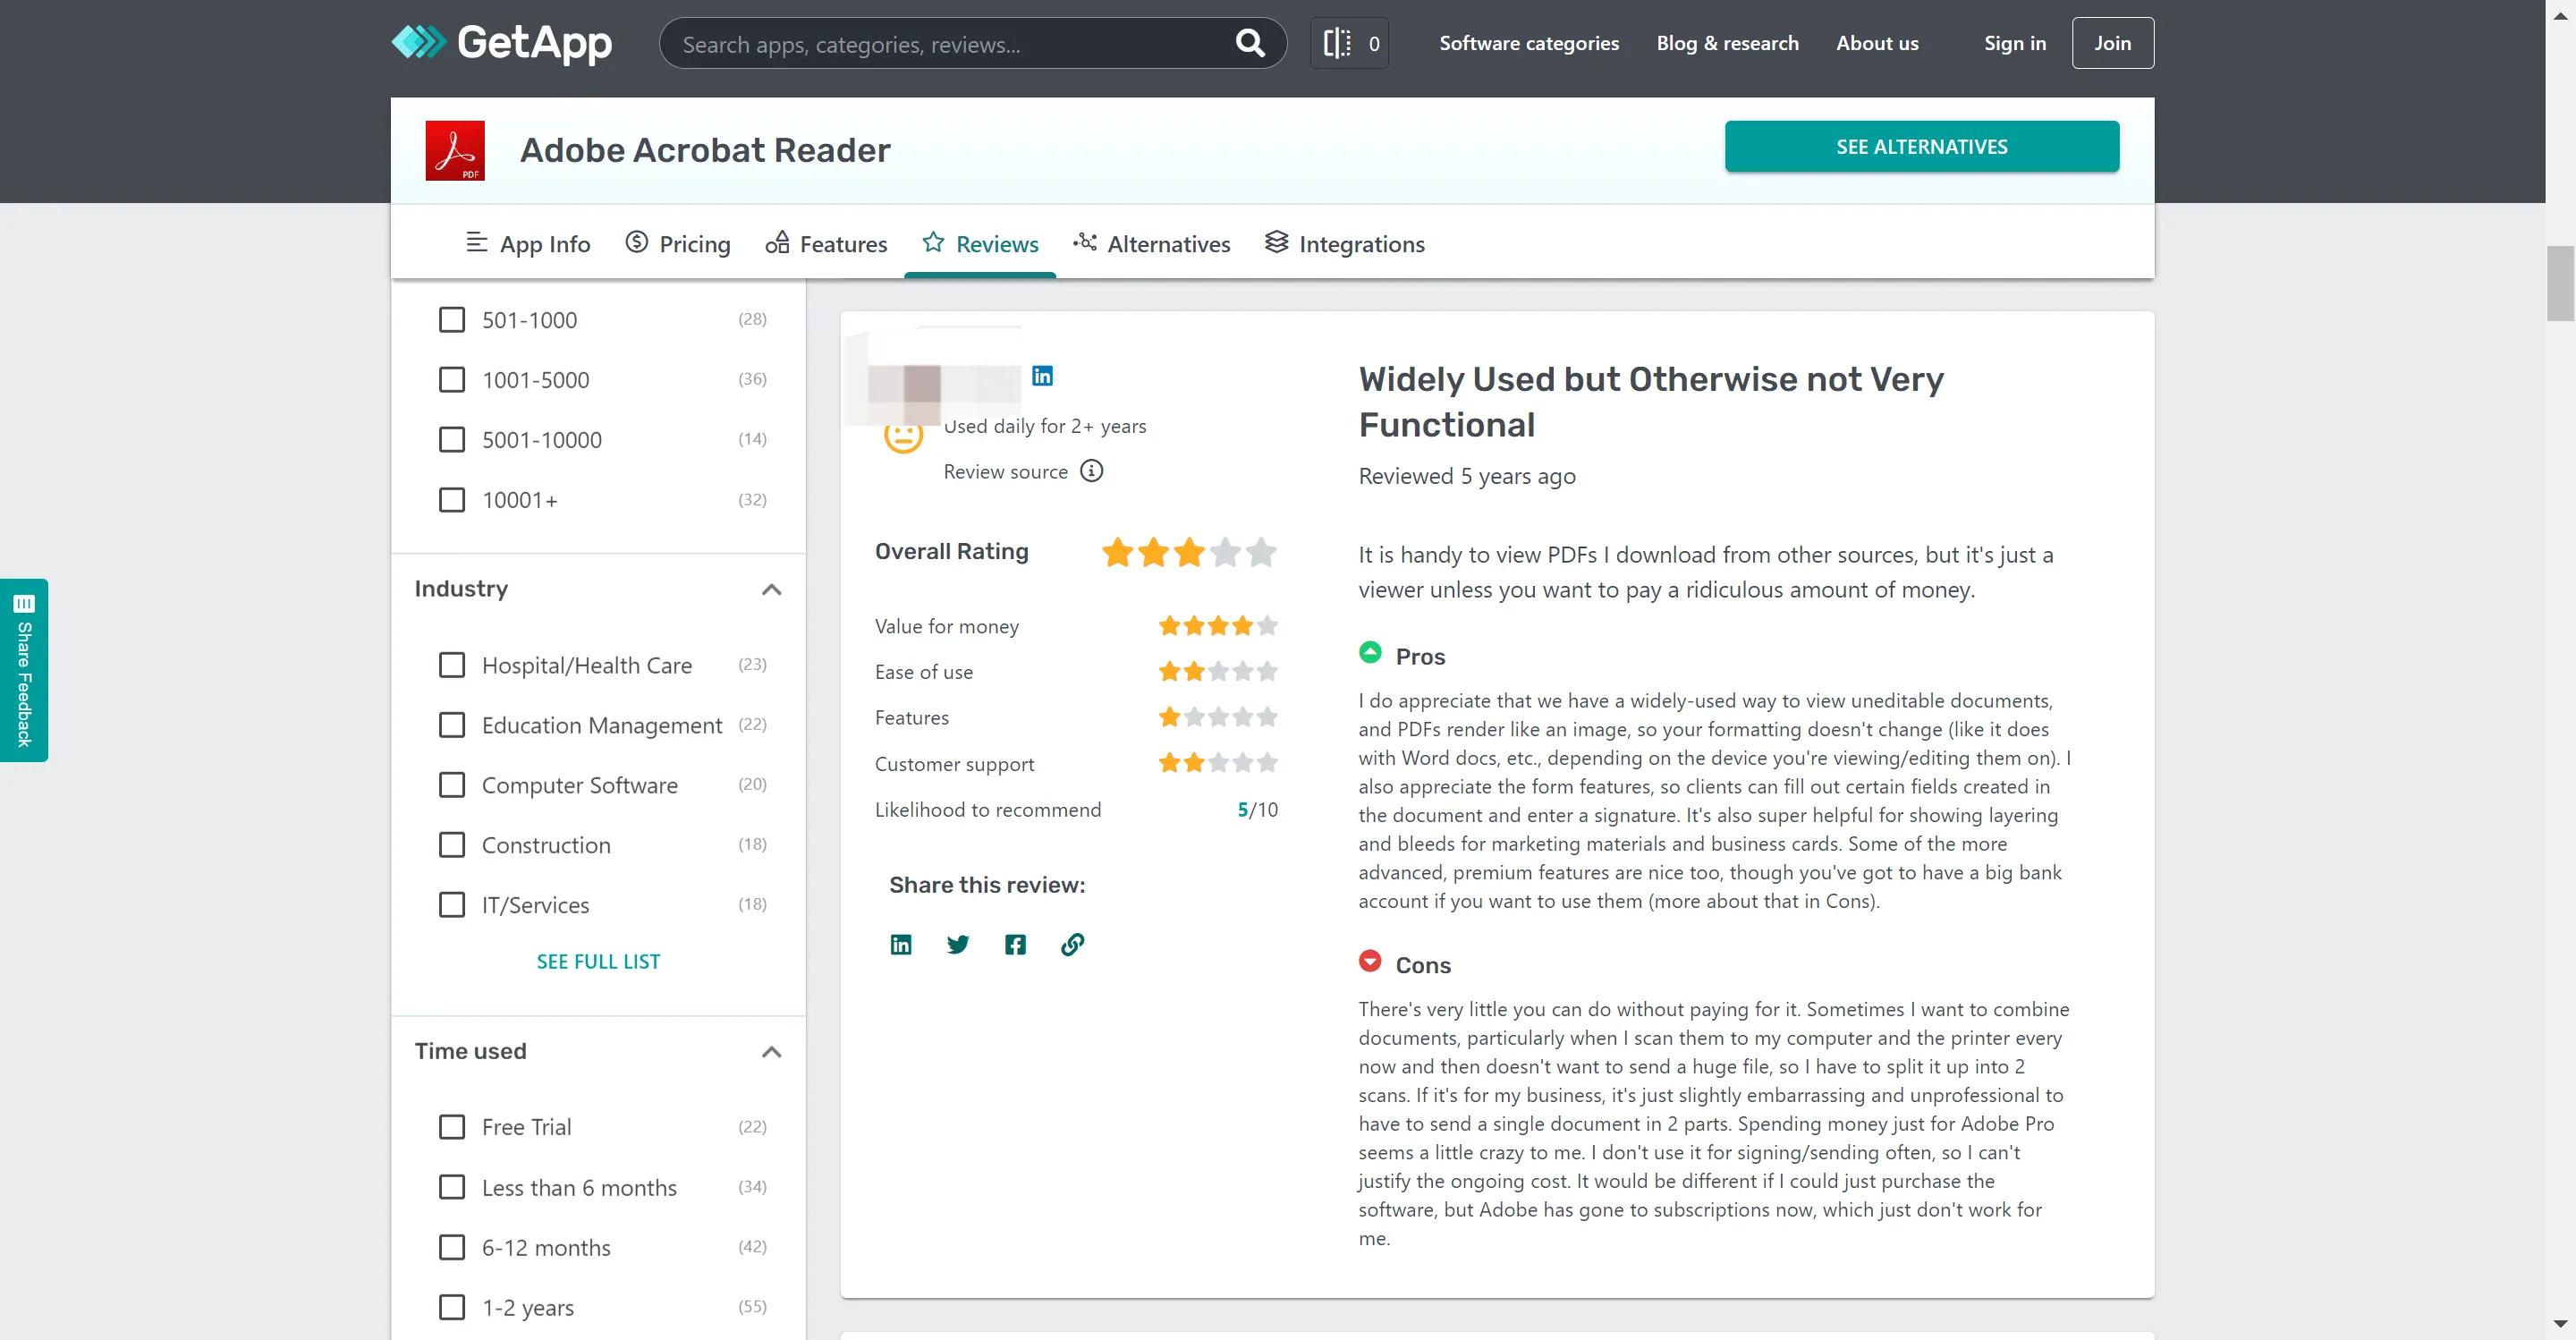Switch to the Alternatives tab
Image resolution: width=2576 pixels, height=1340 pixels.
point(1169,244)
